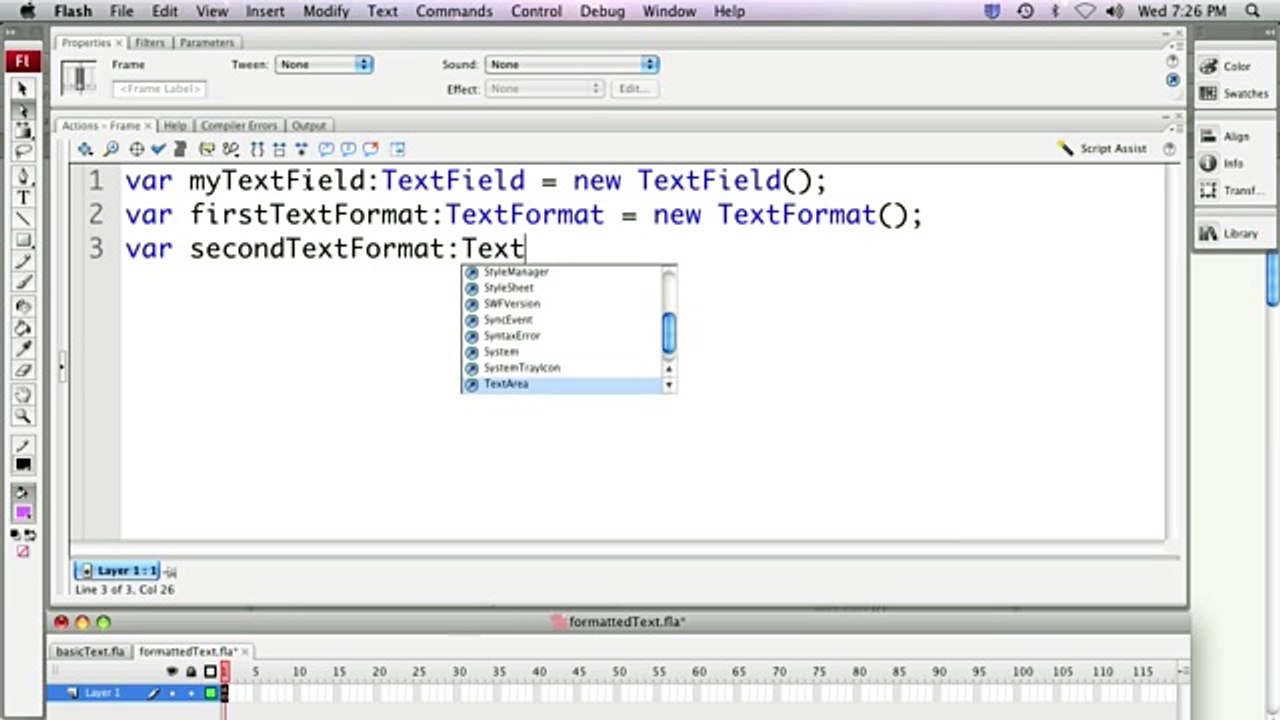Click the Stroke color swatch

click(22, 465)
